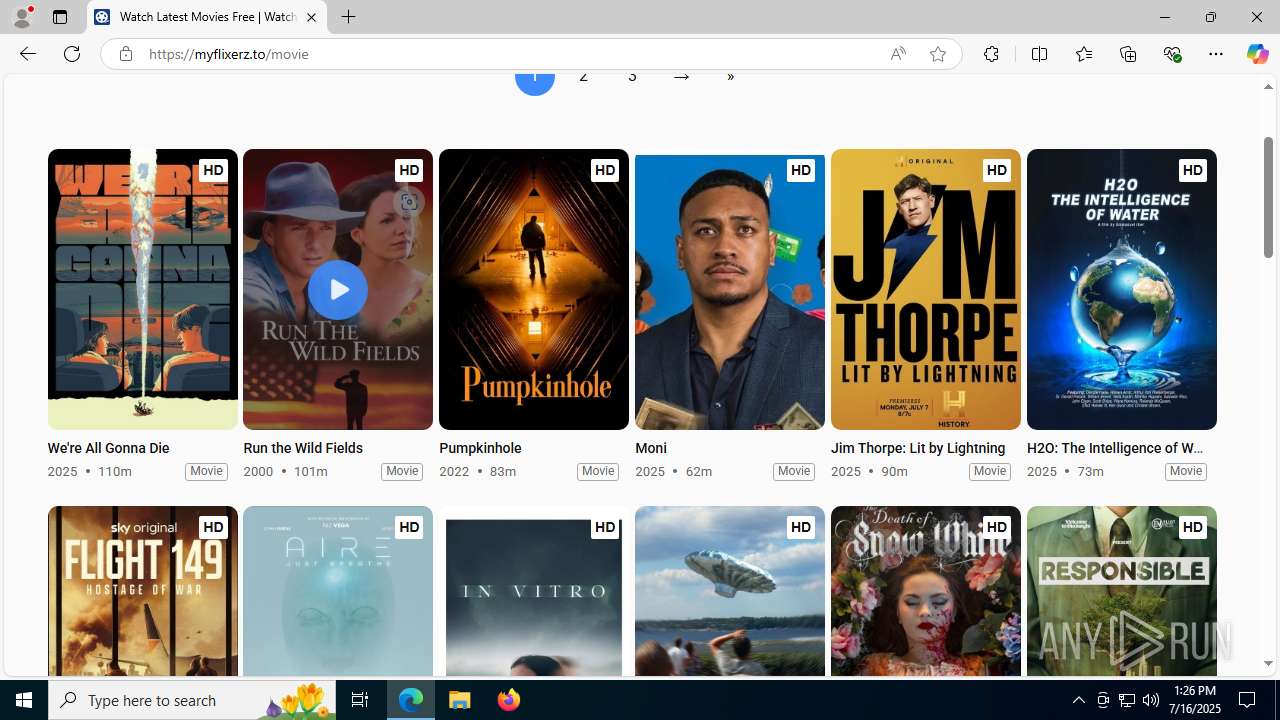Click '2025' year under Jim Thorpe

click(x=846, y=471)
